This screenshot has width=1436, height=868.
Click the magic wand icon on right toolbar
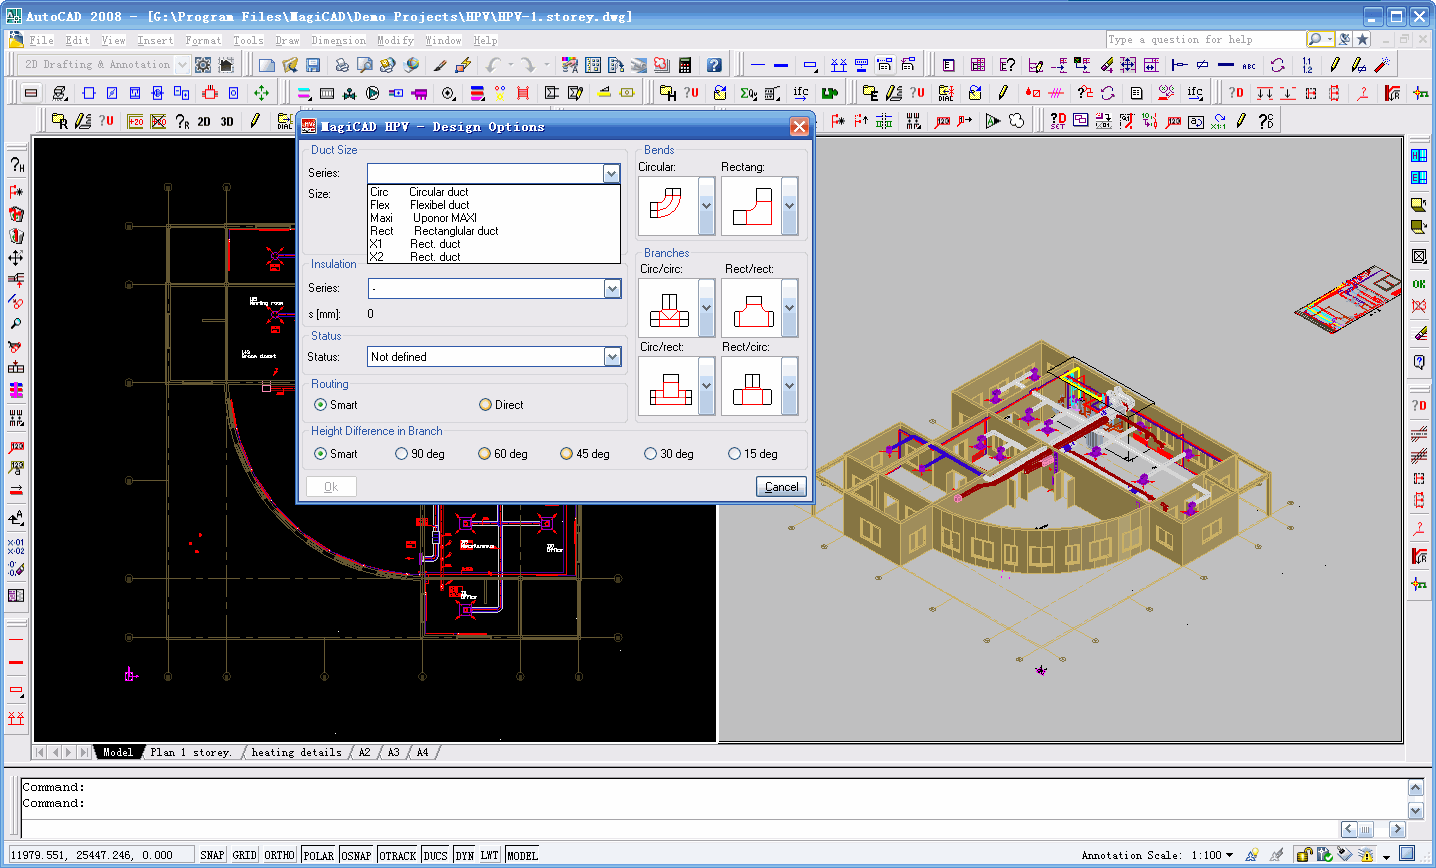click(1382, 65)
